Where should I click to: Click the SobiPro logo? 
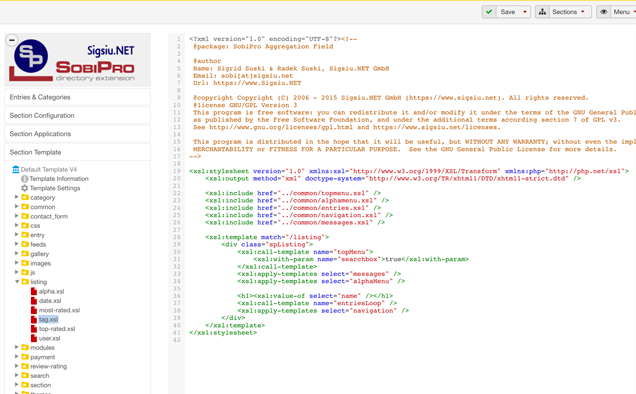point(77,60)
